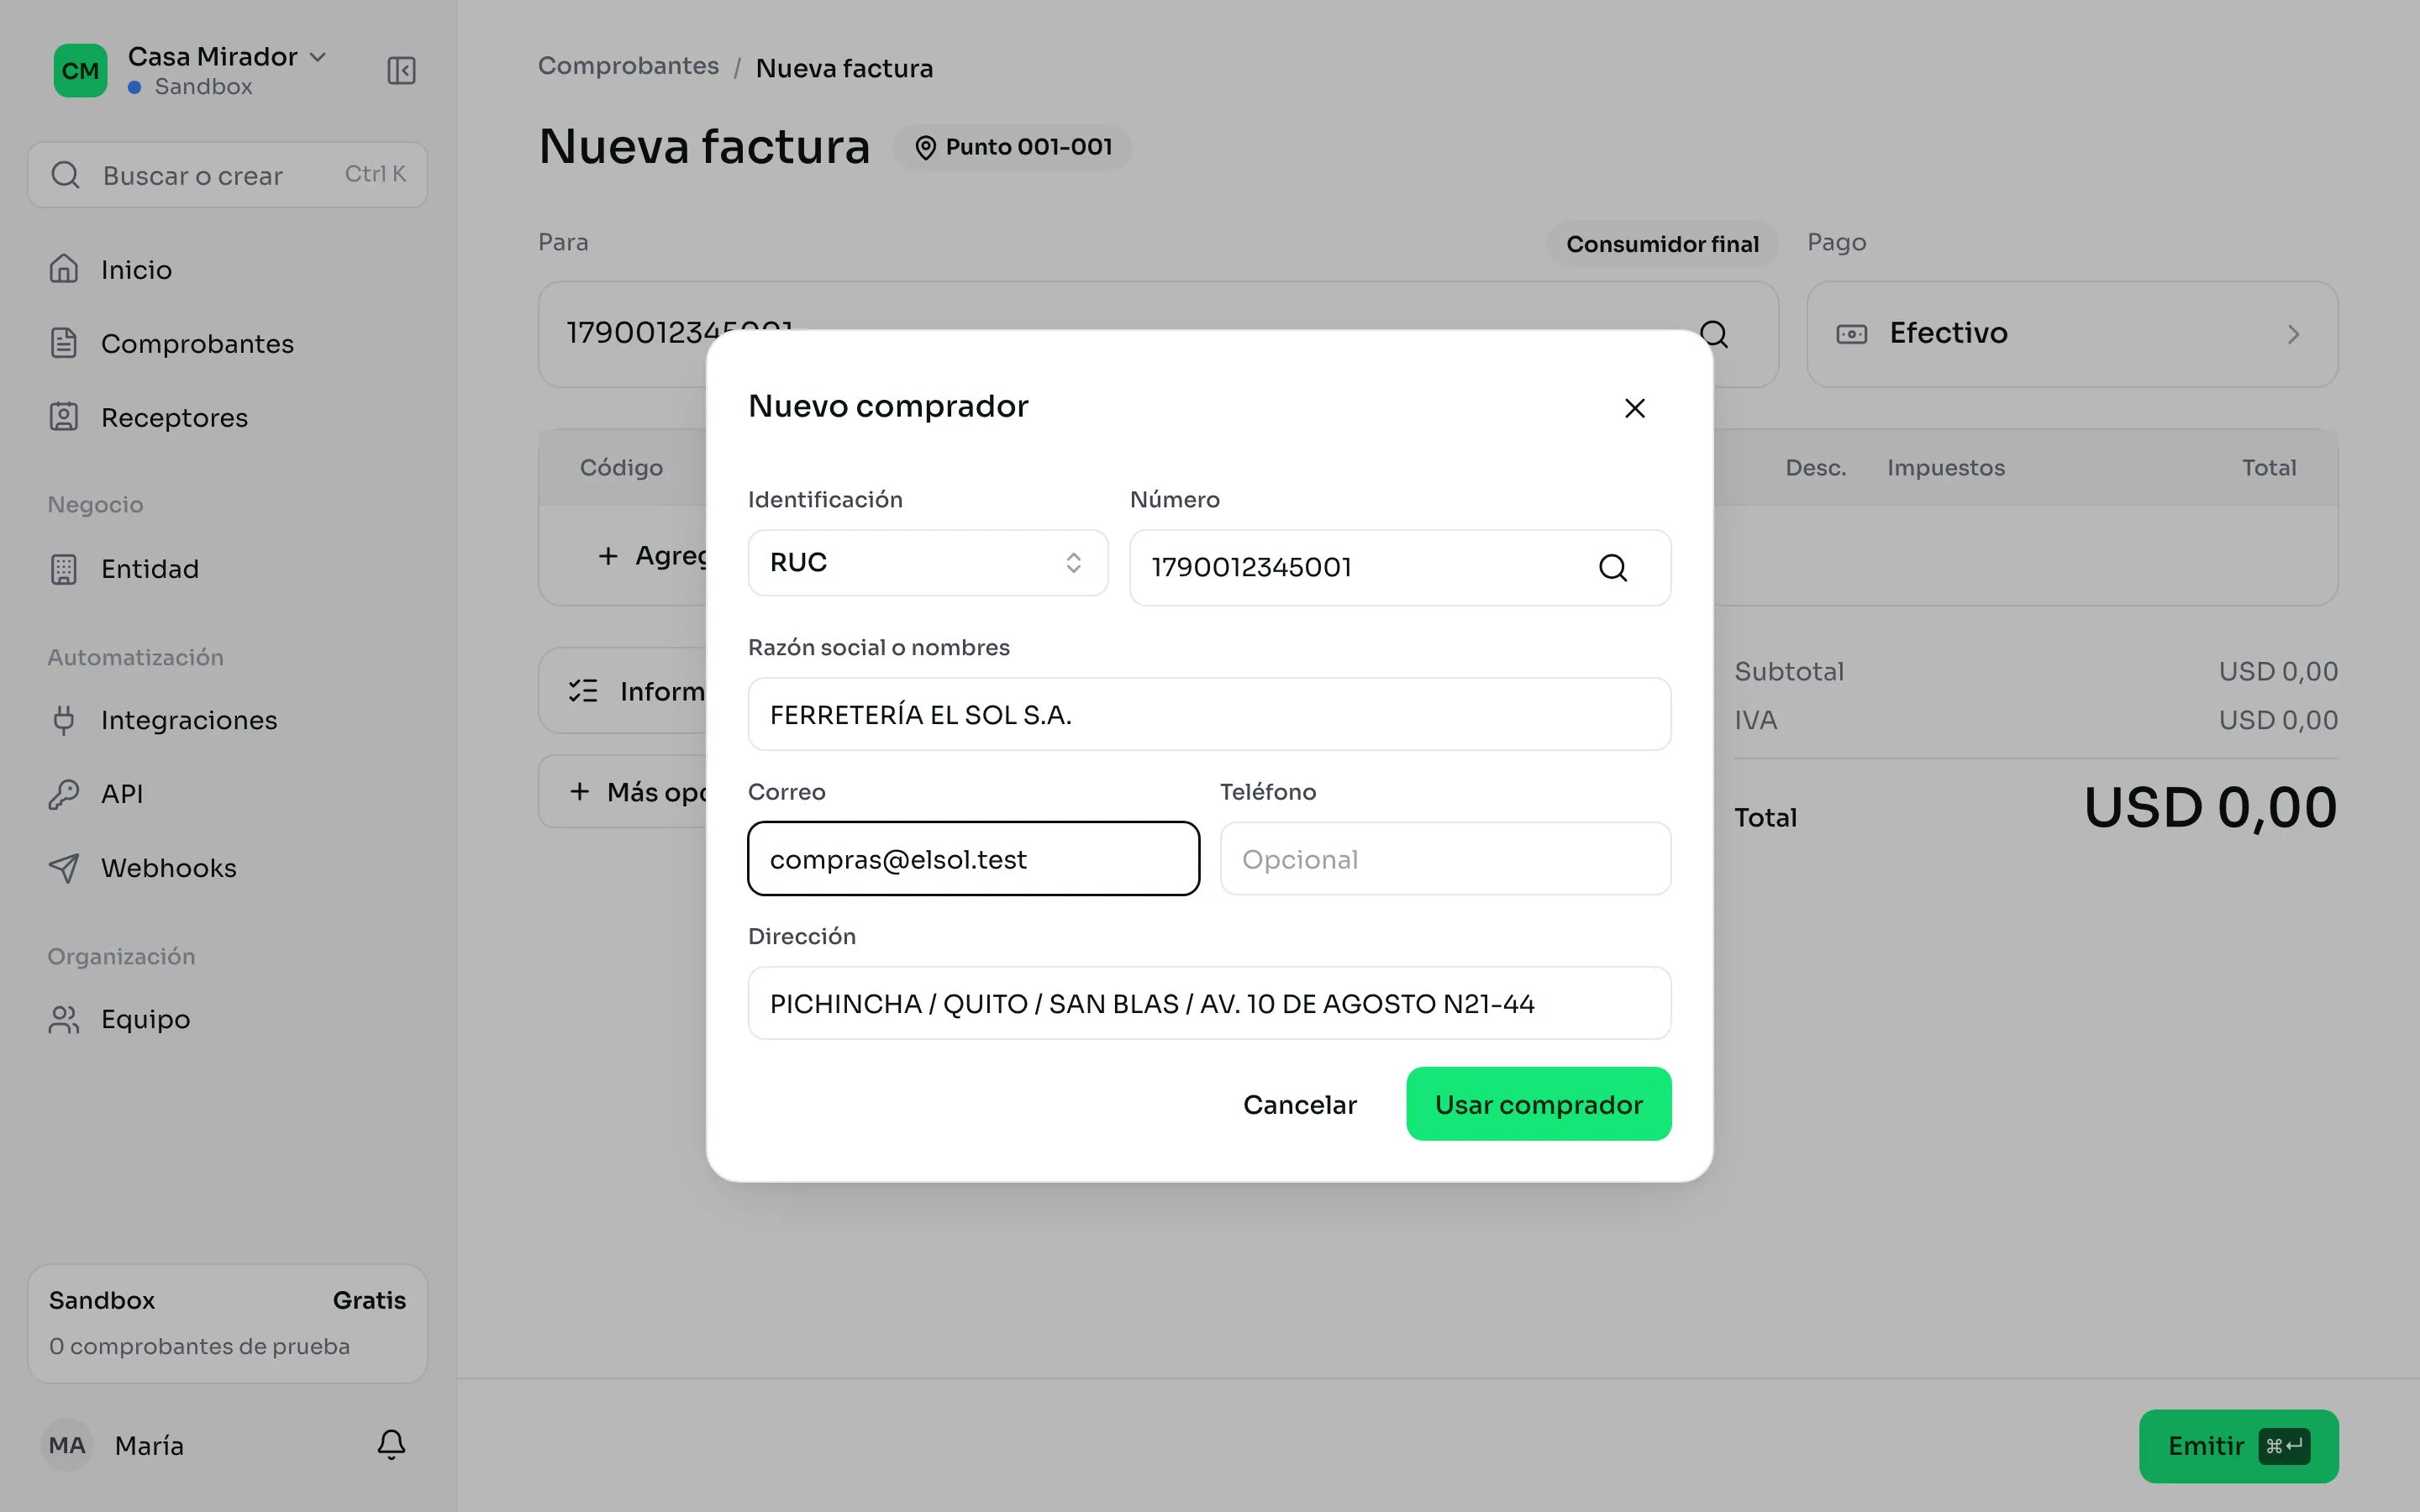Click the Teléfono optional field
Viewport: 2420px width, 1512px height.
[x=1445, y=858]
